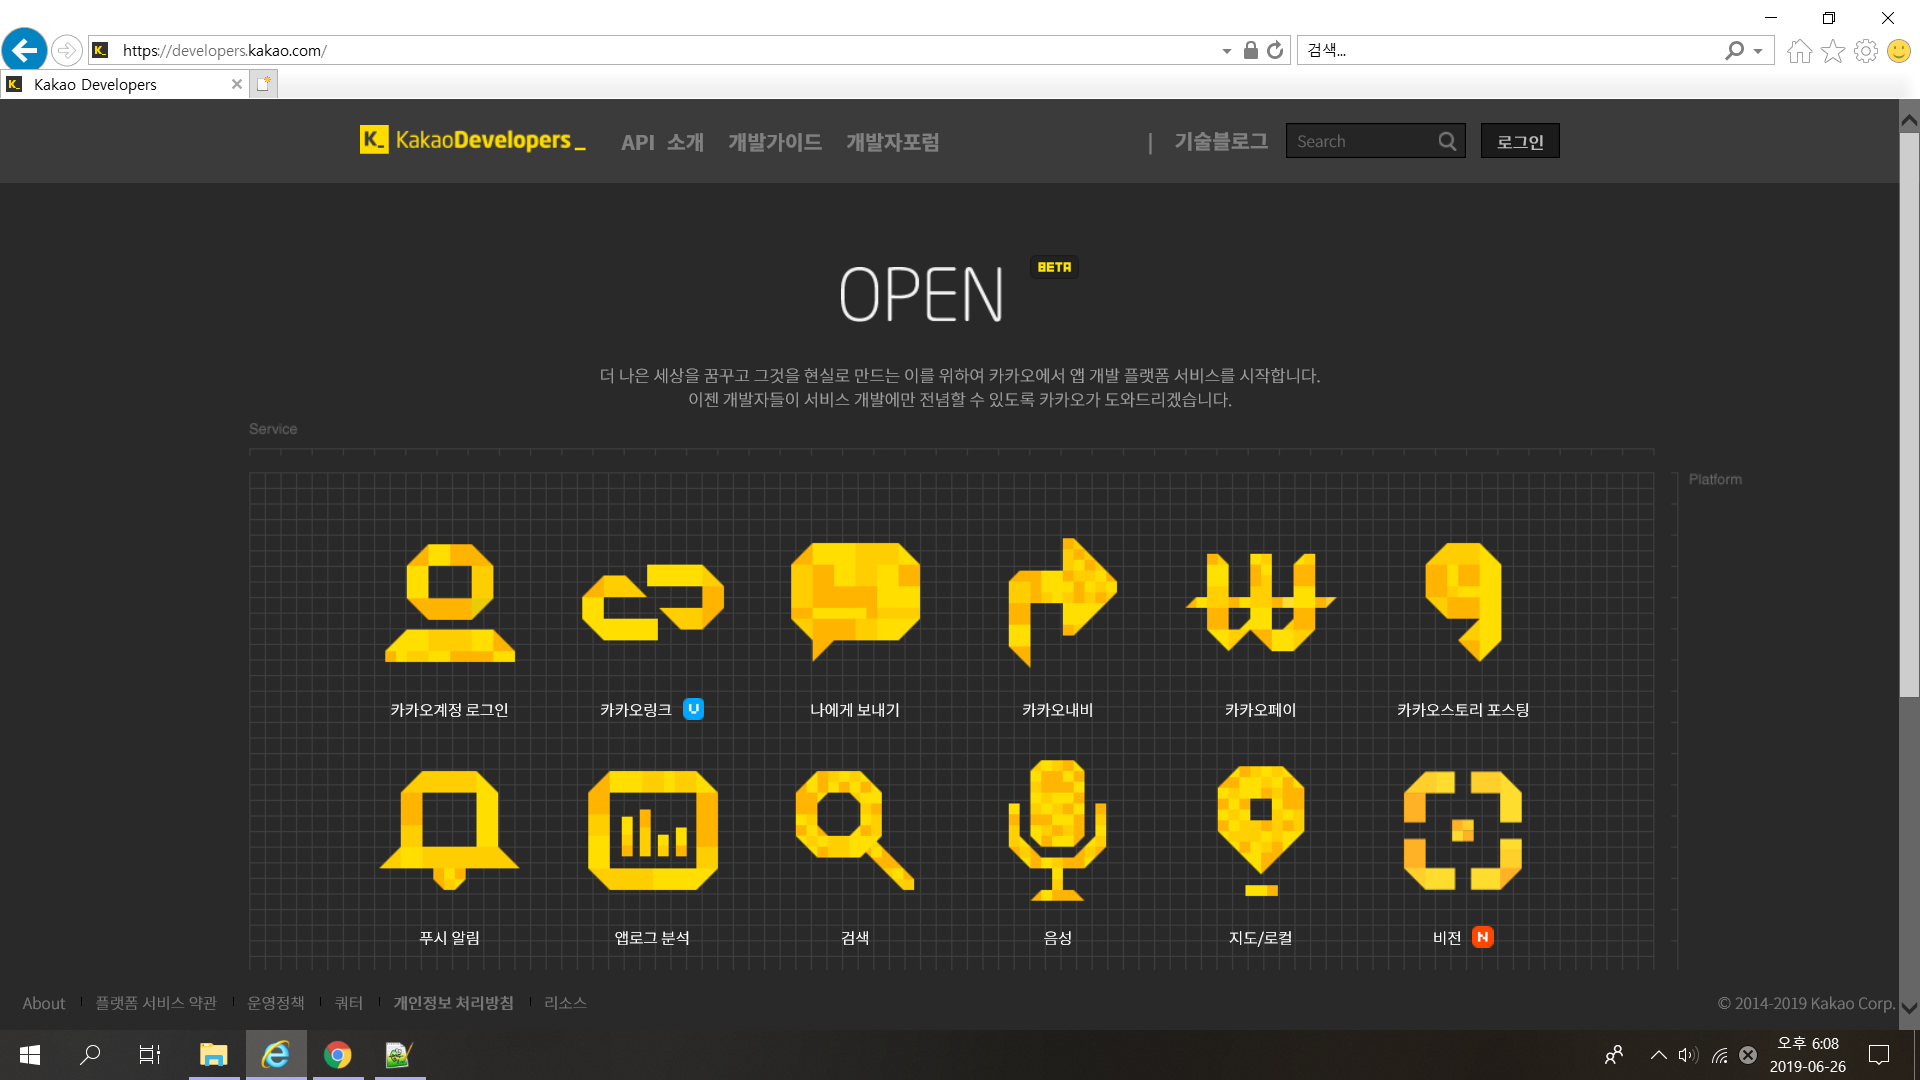Click the security lock icon in address bar
The height and width of the screenshot is (1080, 1920).
tap(1250, 50)
